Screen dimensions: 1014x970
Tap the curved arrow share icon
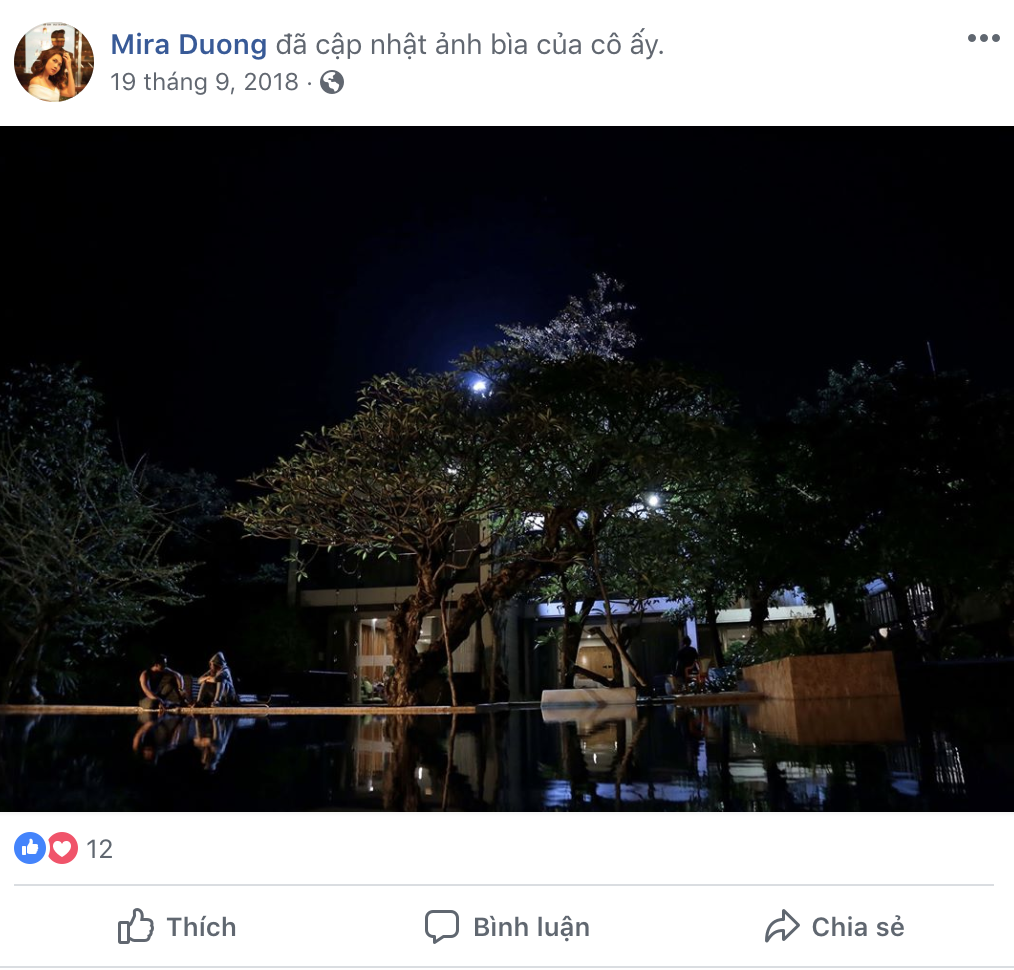[x=782, y=926]
